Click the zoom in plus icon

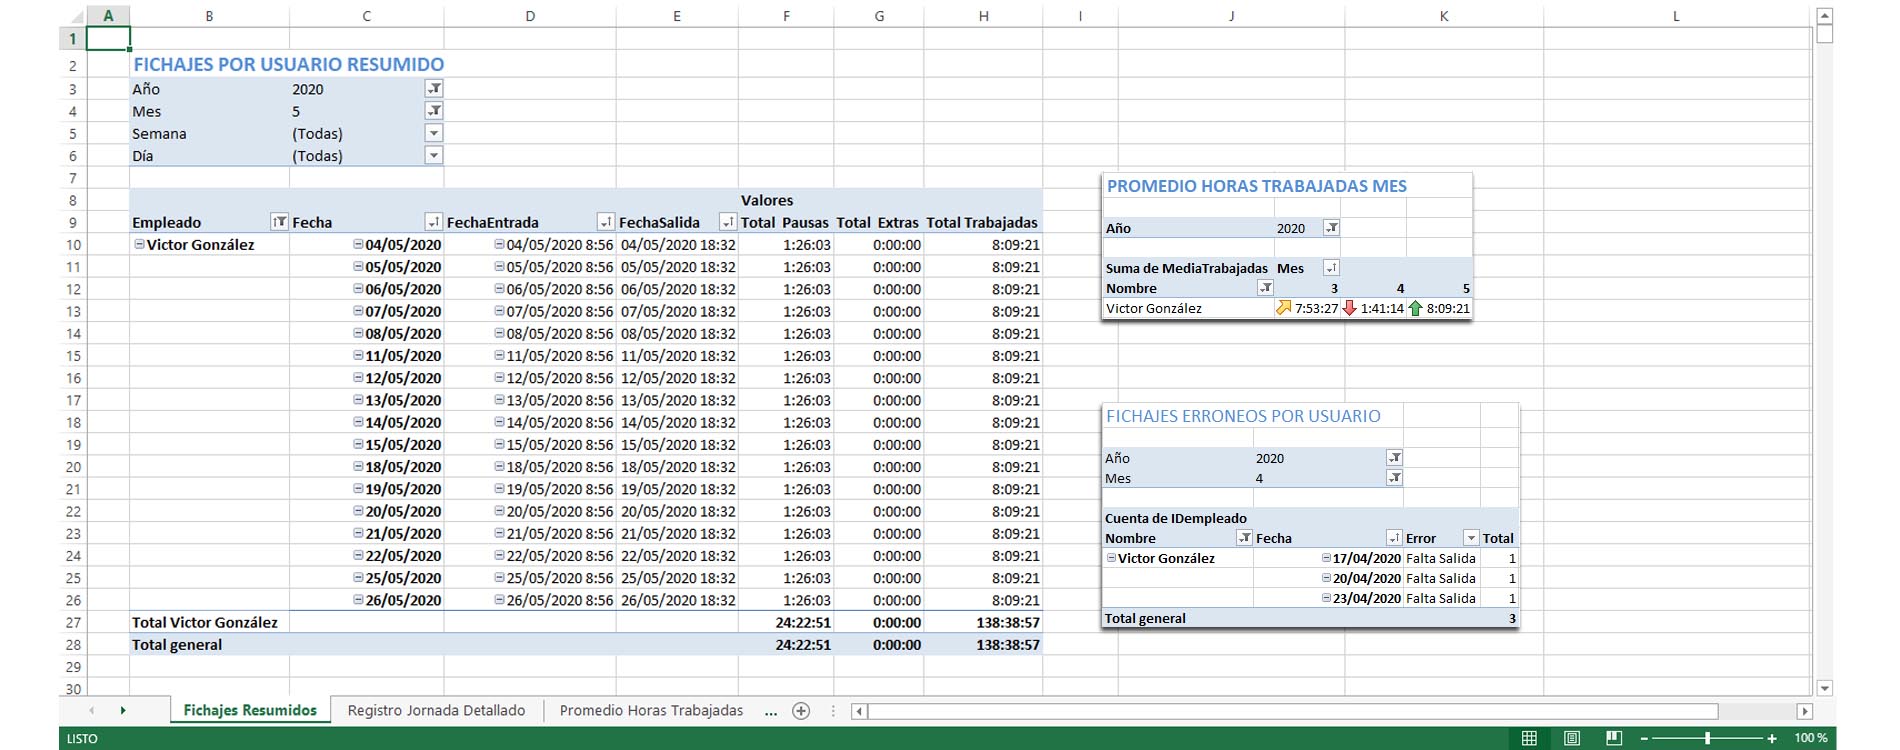(x=1772, y=739)
